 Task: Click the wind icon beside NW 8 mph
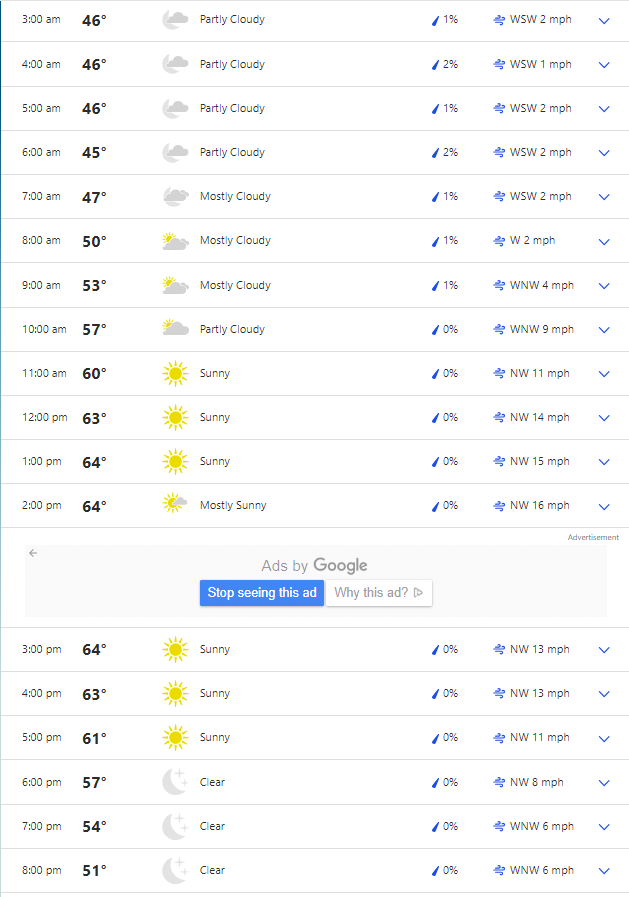pyautogui.click(x=499, y=782)
